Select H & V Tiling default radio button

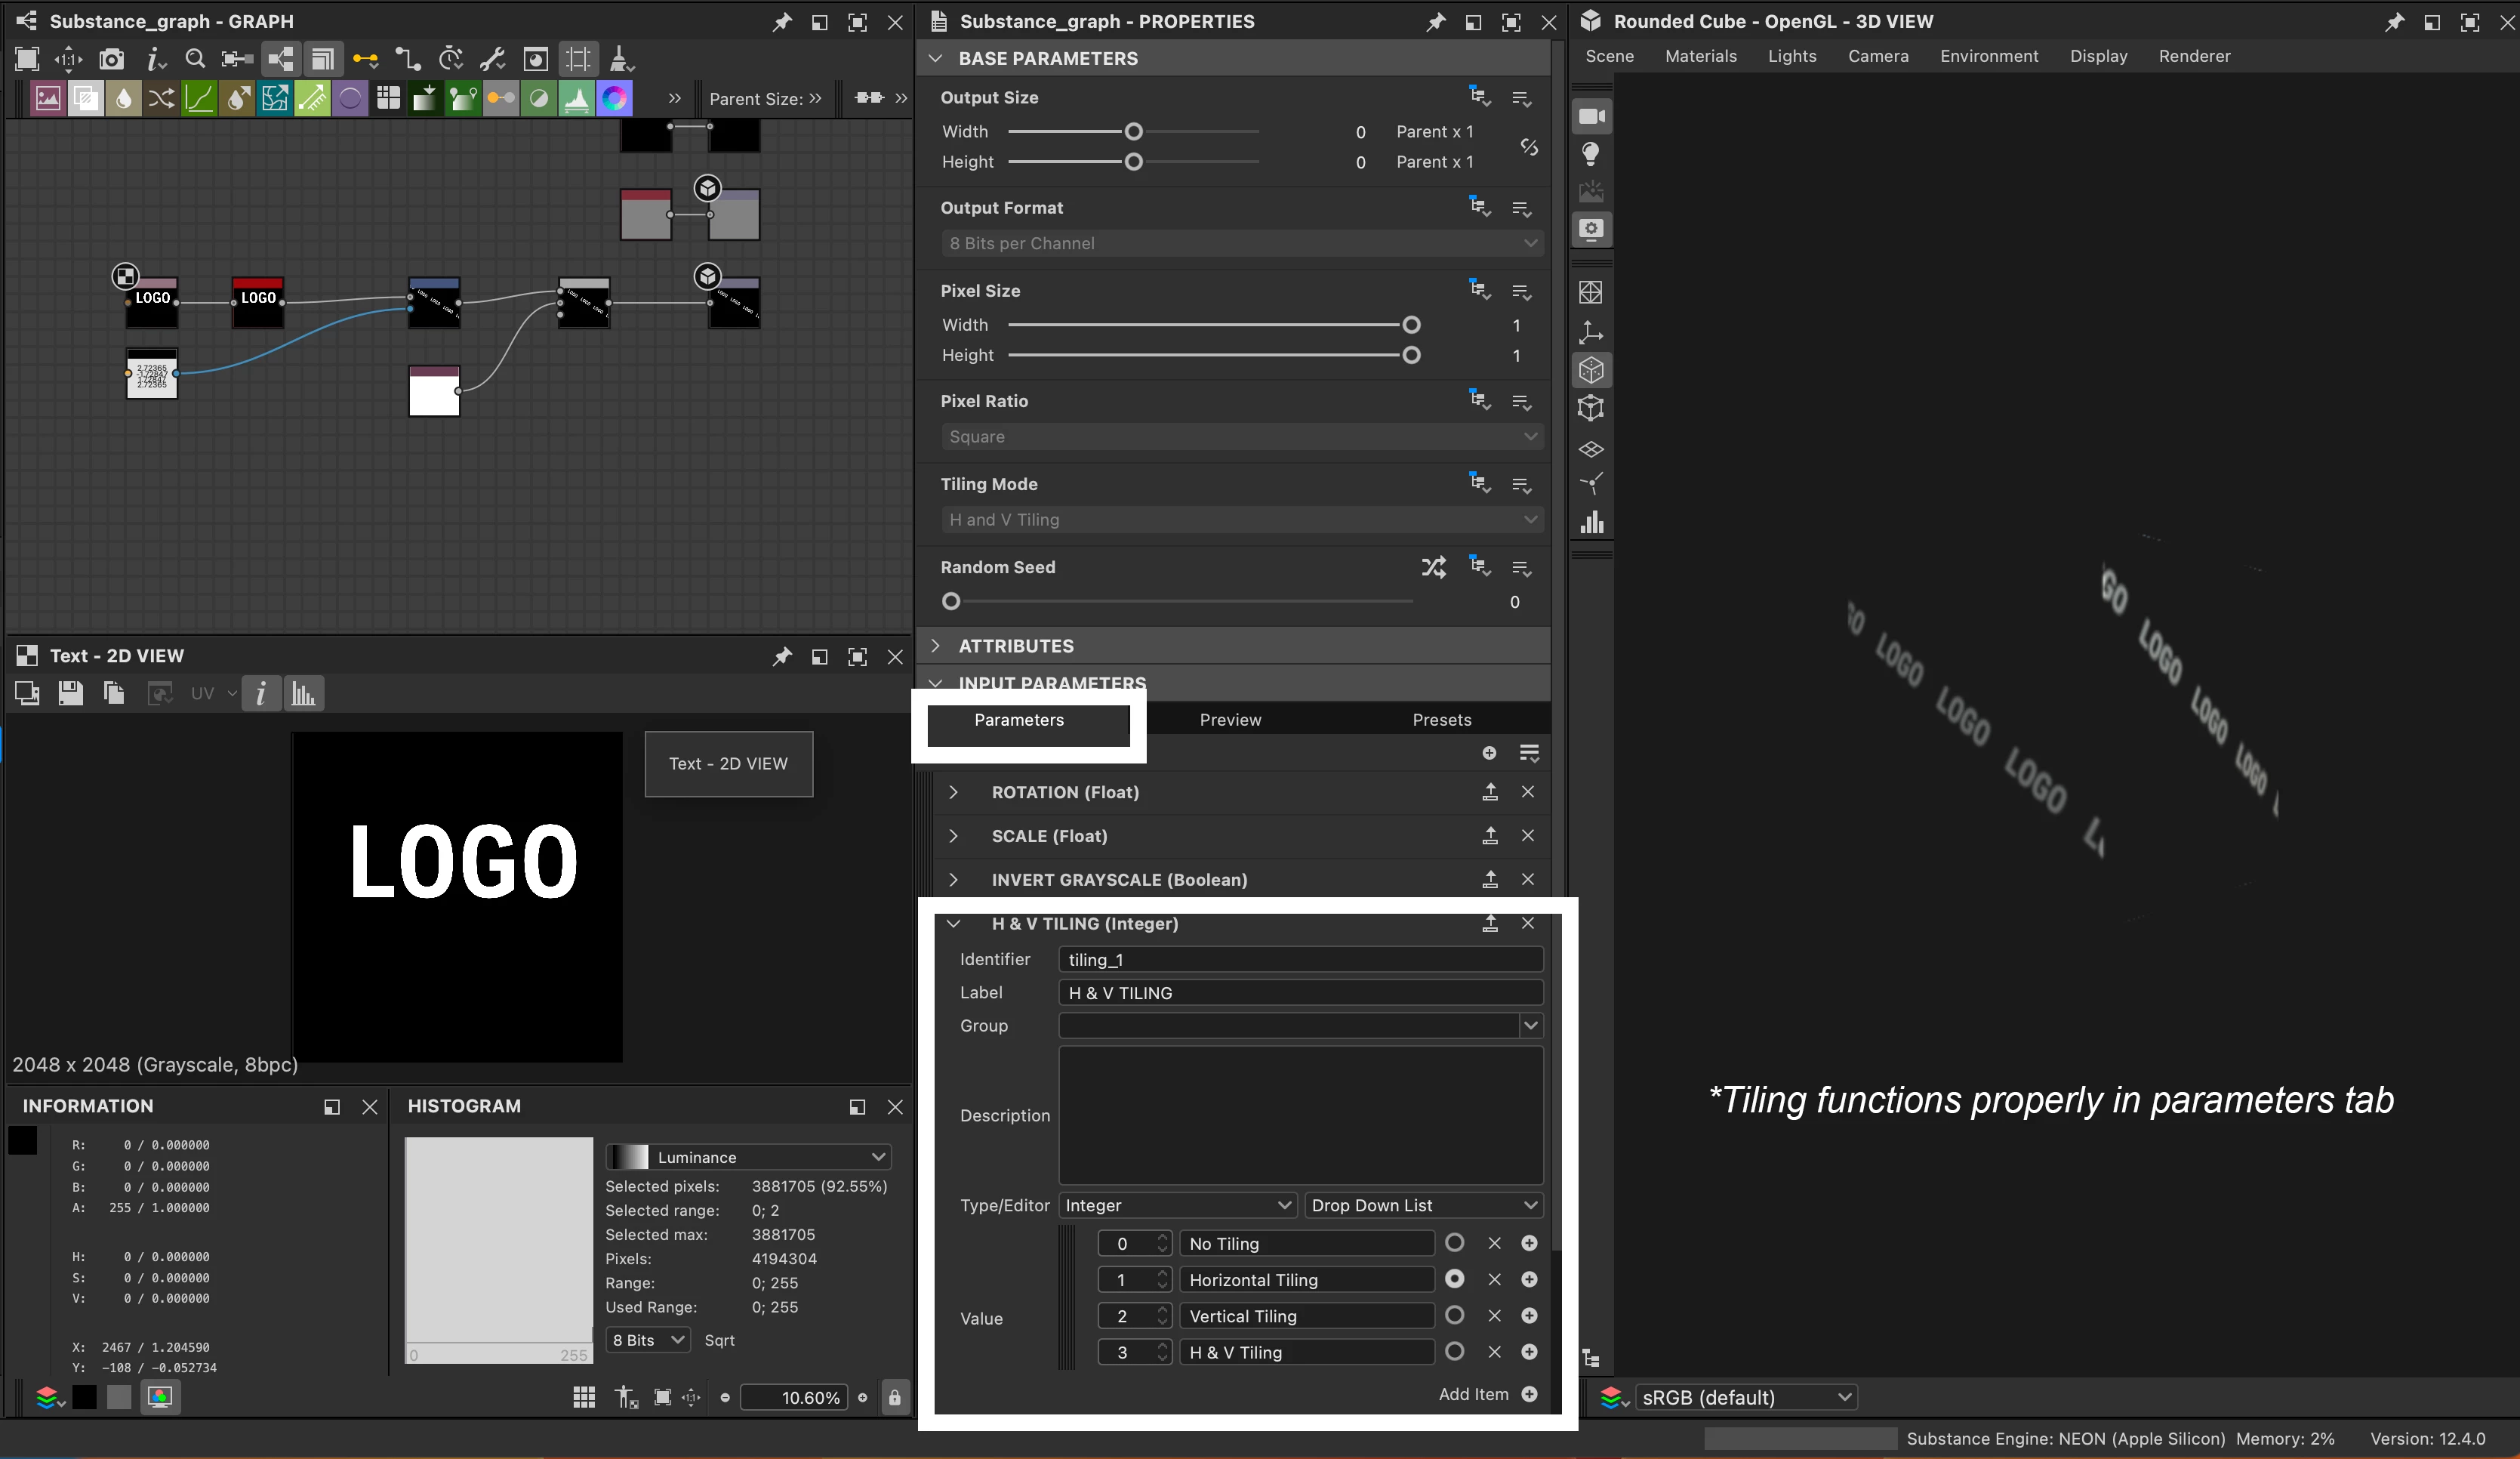point(1454,1352)
